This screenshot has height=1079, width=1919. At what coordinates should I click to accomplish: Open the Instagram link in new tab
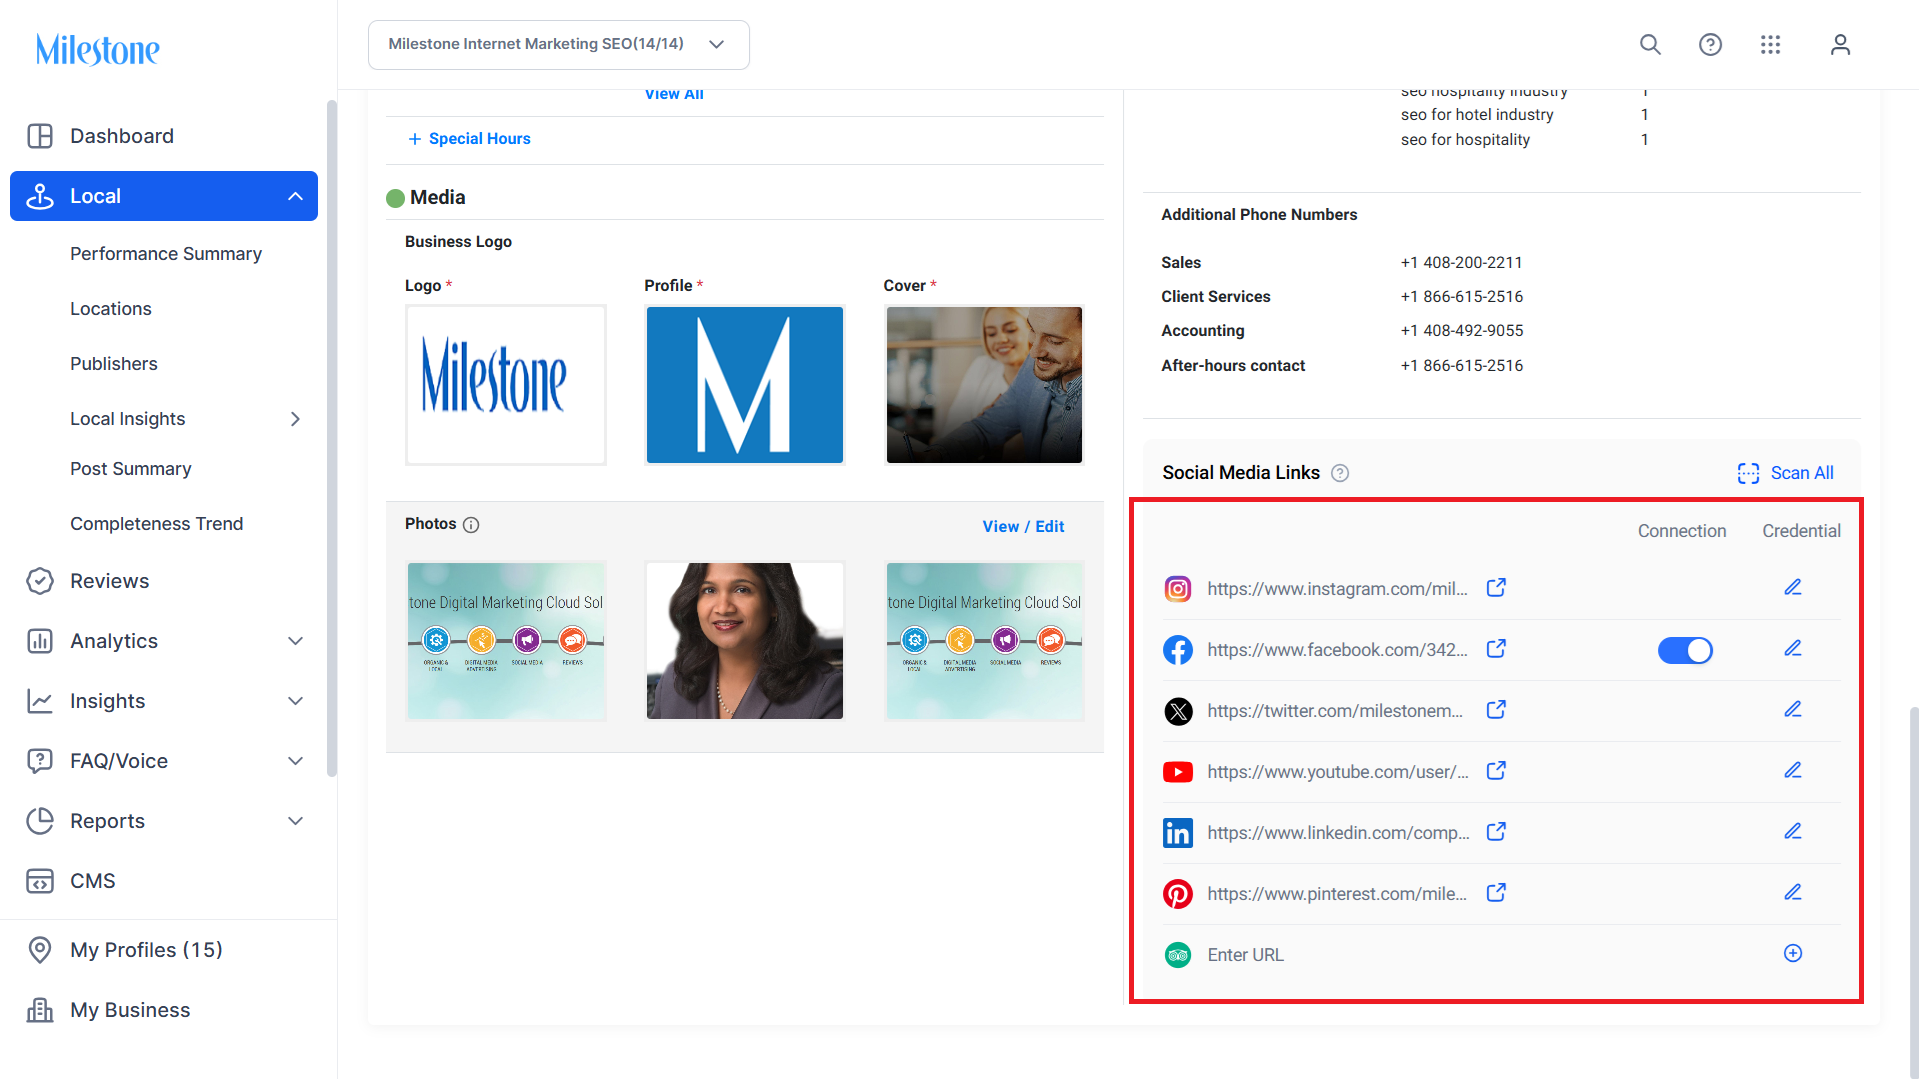(x=1496, y=588)
